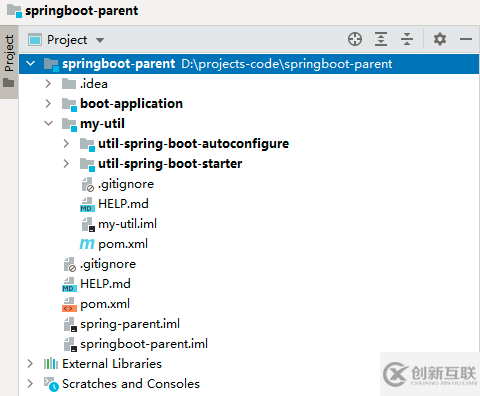Select the springboot-parent.iml file name
This screenshot has height=396, width=480.
click(x=144, y=344)
